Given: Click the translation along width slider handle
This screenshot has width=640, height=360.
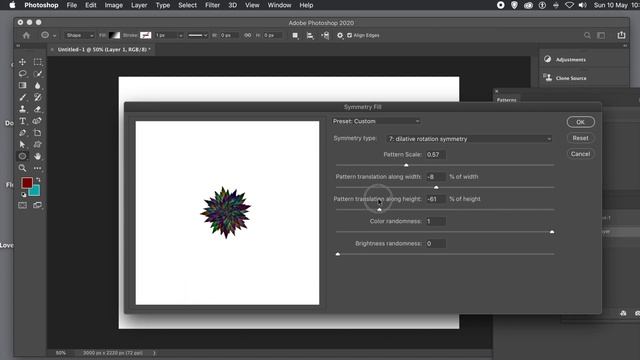Looking at the screenshot, I should [x=436, y=187].
